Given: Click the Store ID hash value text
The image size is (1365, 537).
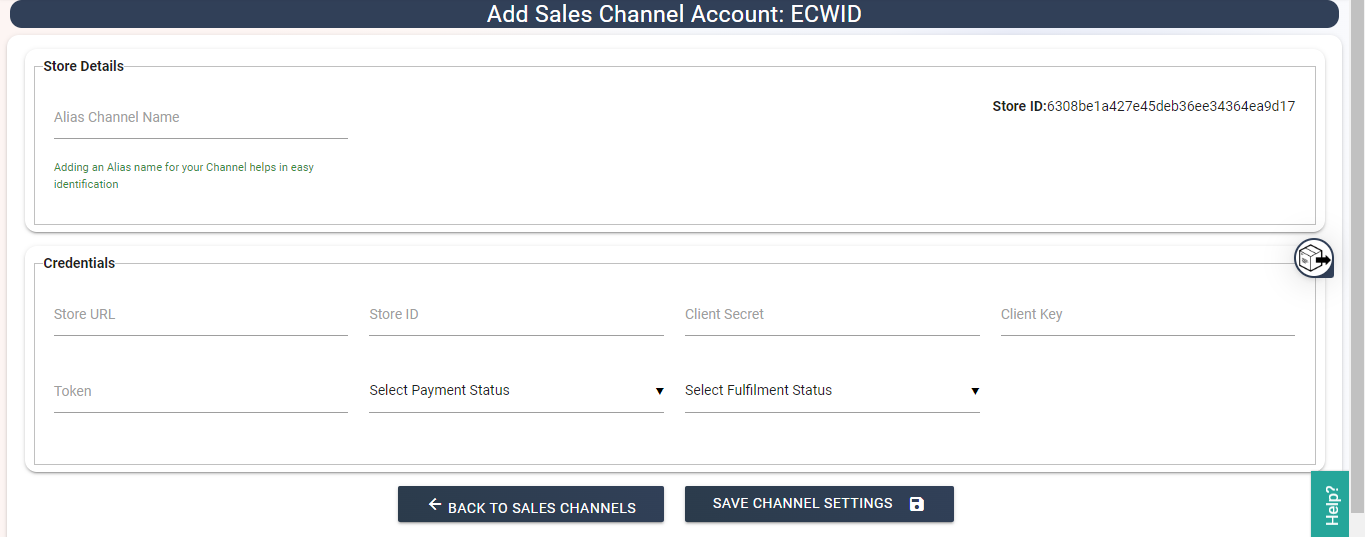Looking at the screenshot, I should tap(1171, 106).
